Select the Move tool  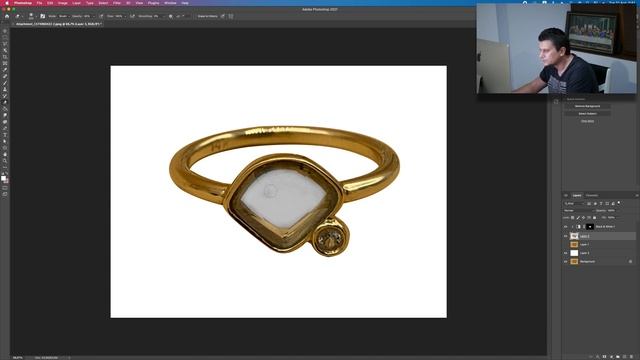5,31
